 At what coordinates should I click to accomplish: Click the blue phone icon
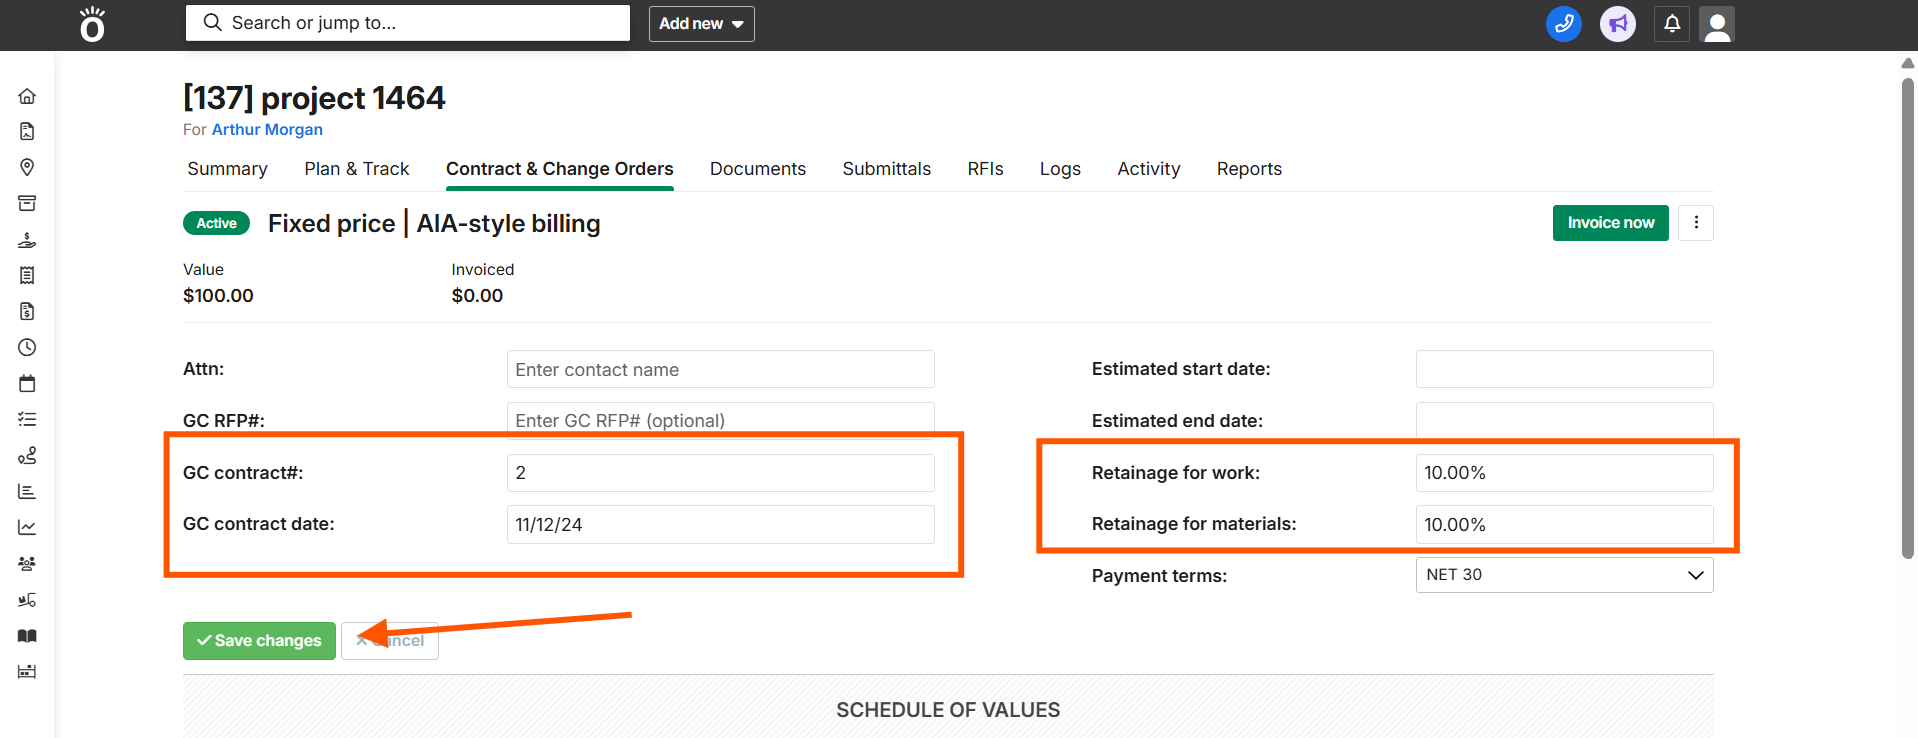tap(1563, 23)
